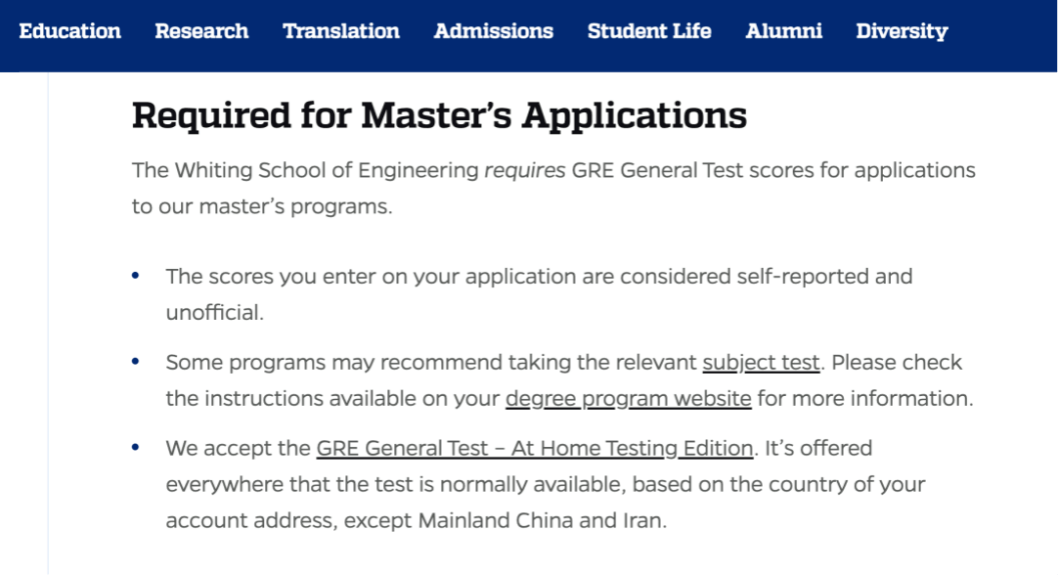Click the word unofficial in first bullet

click(x=214, y=313)
